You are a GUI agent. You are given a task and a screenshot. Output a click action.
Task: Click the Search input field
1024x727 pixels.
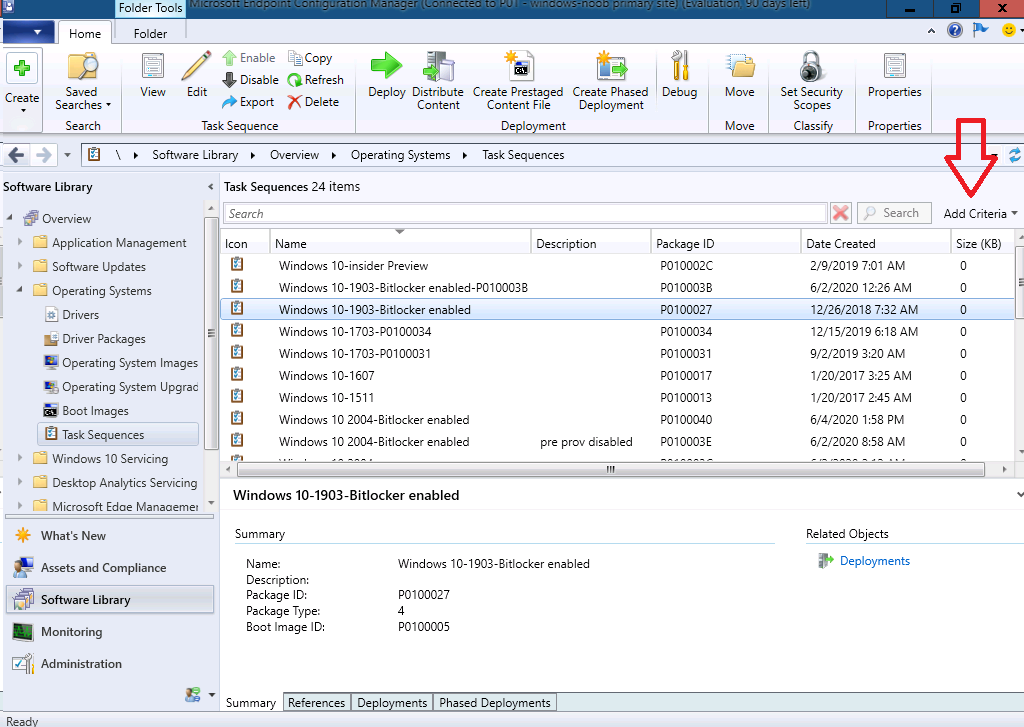tap(525, 214)
